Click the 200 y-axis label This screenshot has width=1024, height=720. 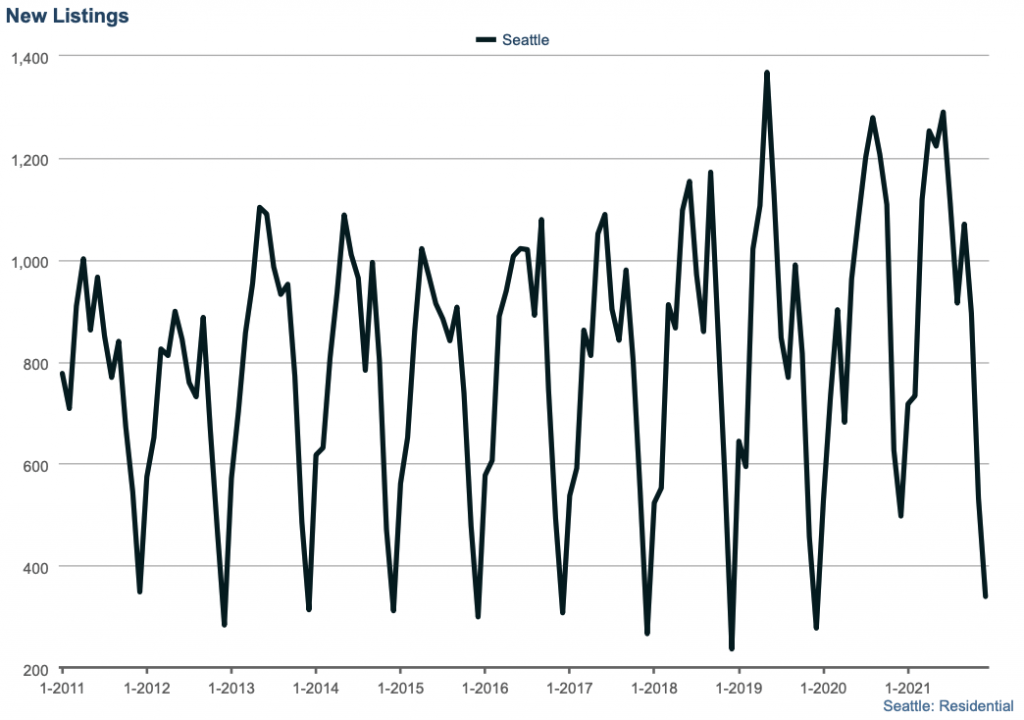35,670
